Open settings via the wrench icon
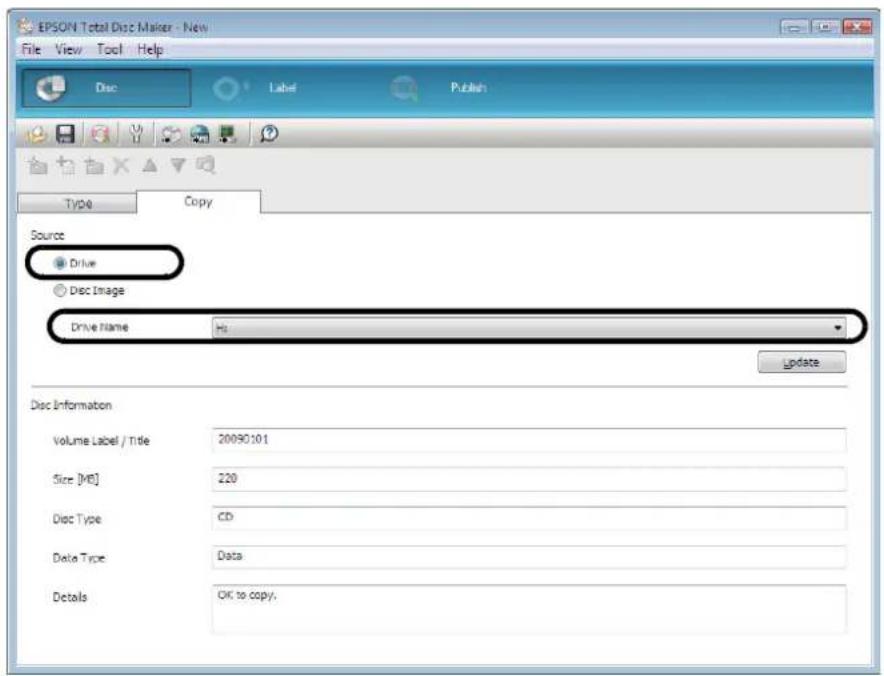The width and height of the screenshot is (884, 676). (136, 134)
